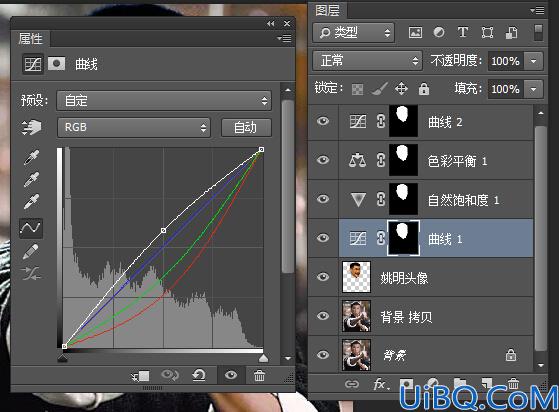Click the smooth curve values icon
The width and height of the screenshot is (559, 412).
[31, 274]
